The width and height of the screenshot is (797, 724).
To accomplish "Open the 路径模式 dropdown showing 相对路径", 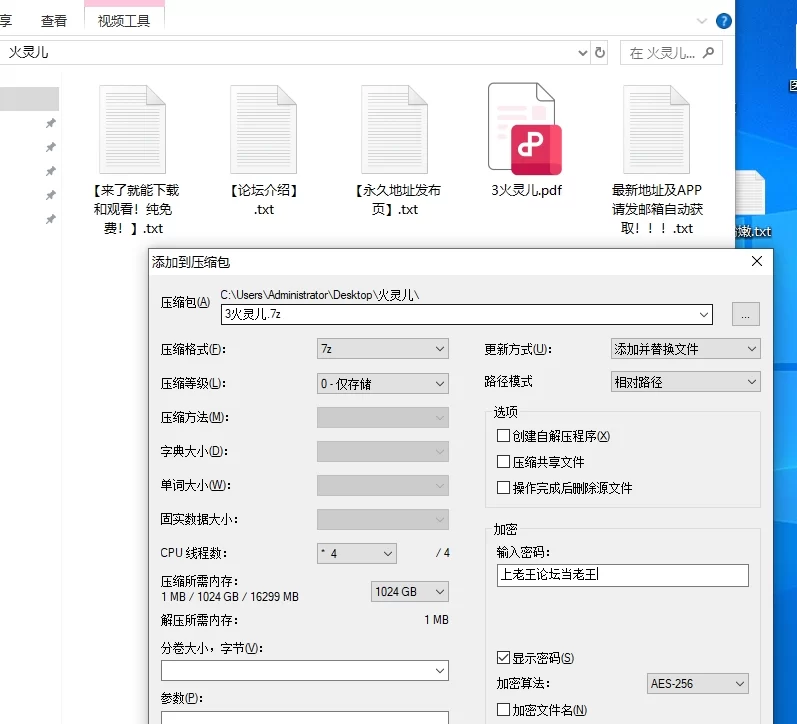I will [x=685, y=382].
